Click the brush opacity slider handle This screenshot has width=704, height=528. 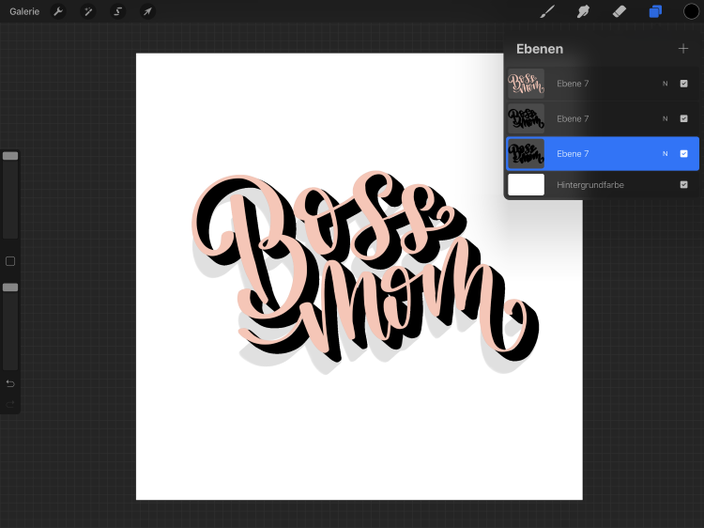[x=10, y=287]
